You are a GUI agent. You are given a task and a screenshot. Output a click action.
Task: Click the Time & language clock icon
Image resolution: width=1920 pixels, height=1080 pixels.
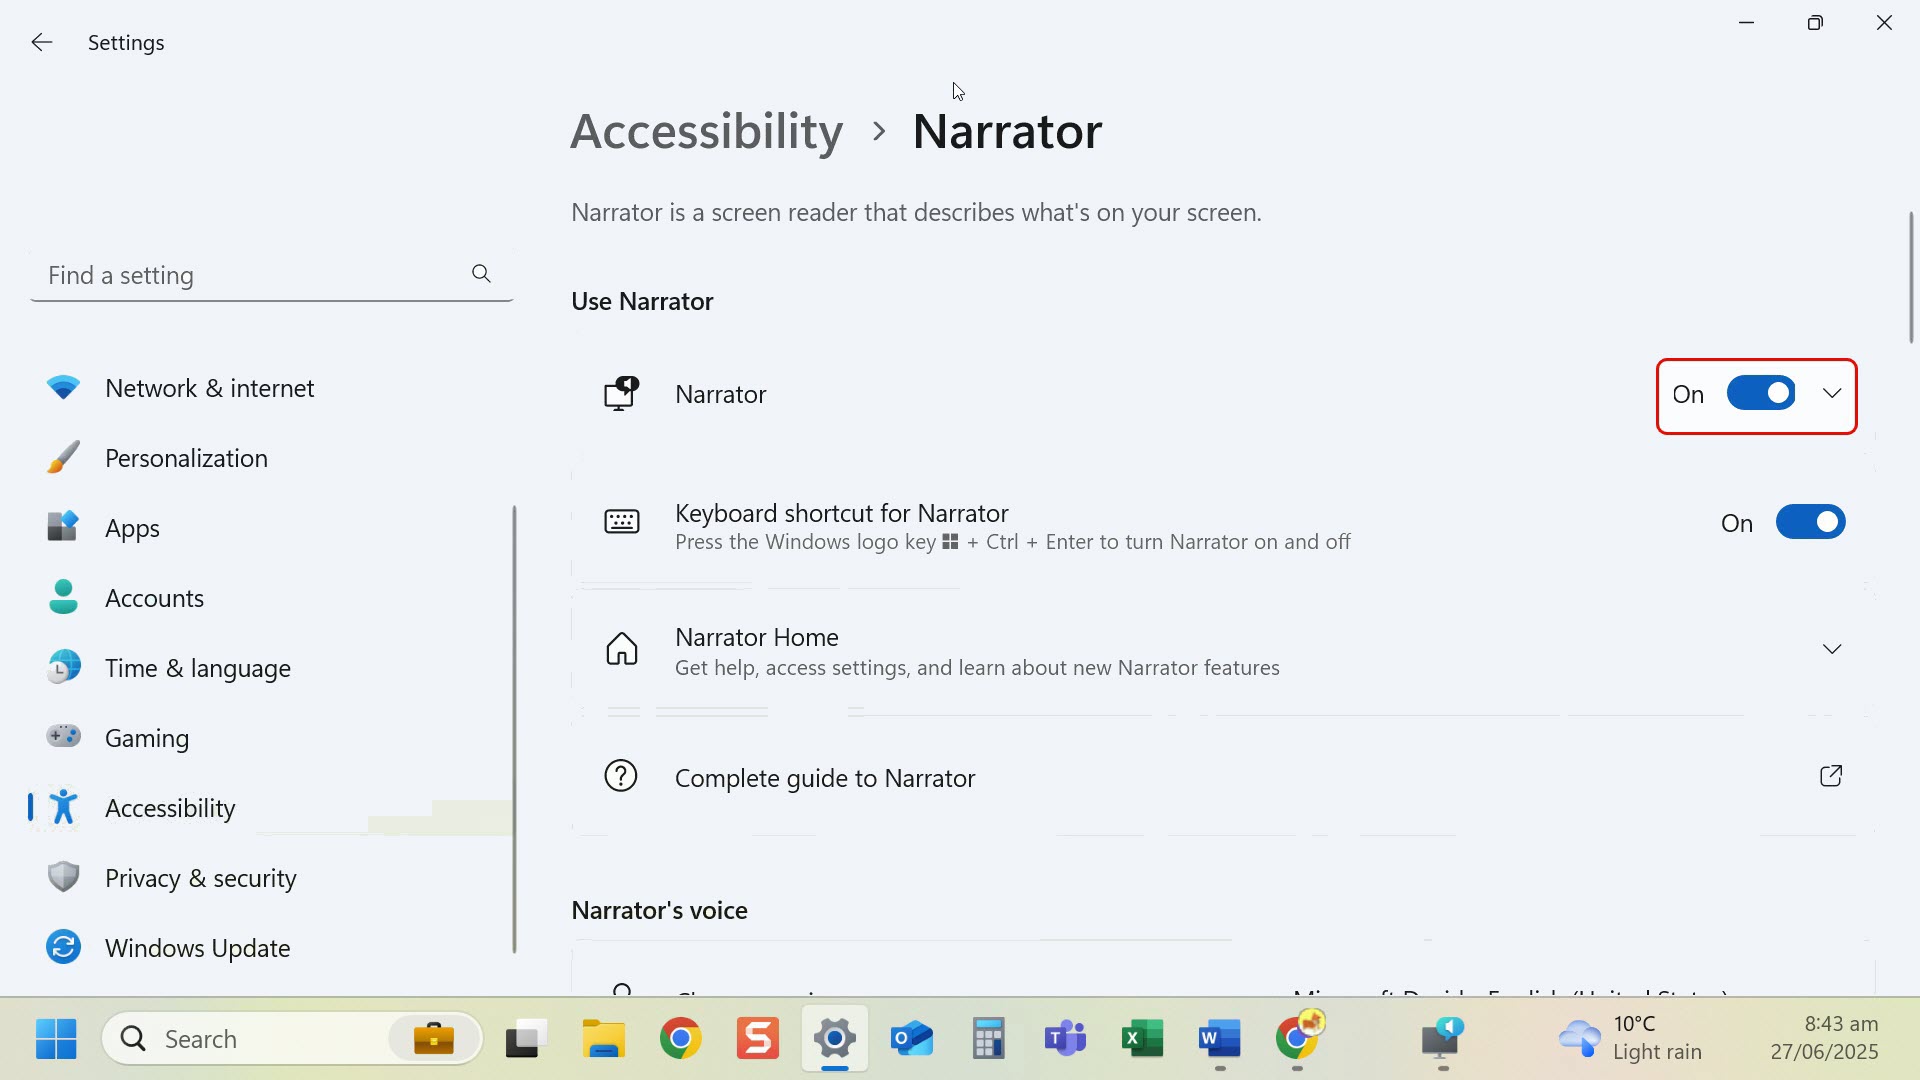[x=63, y=667]
